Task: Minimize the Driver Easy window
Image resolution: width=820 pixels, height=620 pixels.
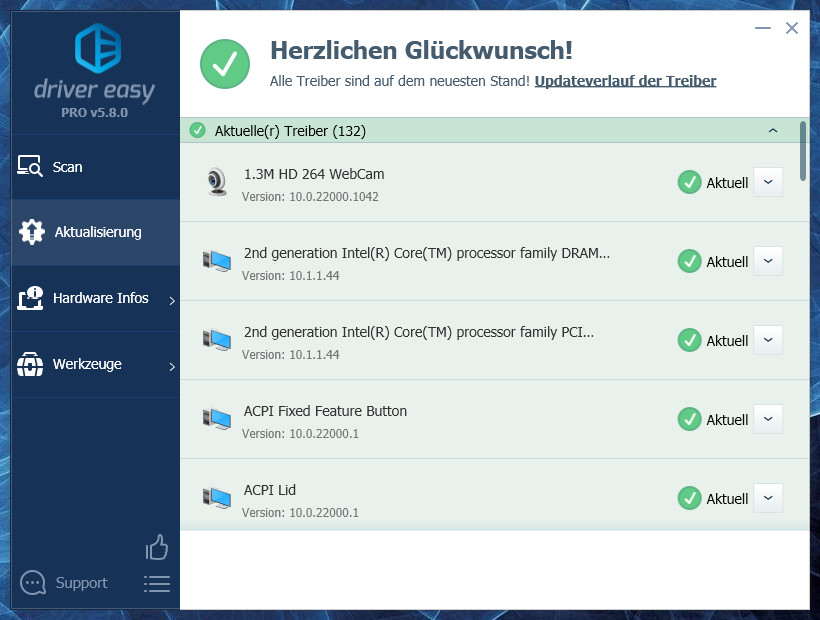Action: click(x=763, y=28)
